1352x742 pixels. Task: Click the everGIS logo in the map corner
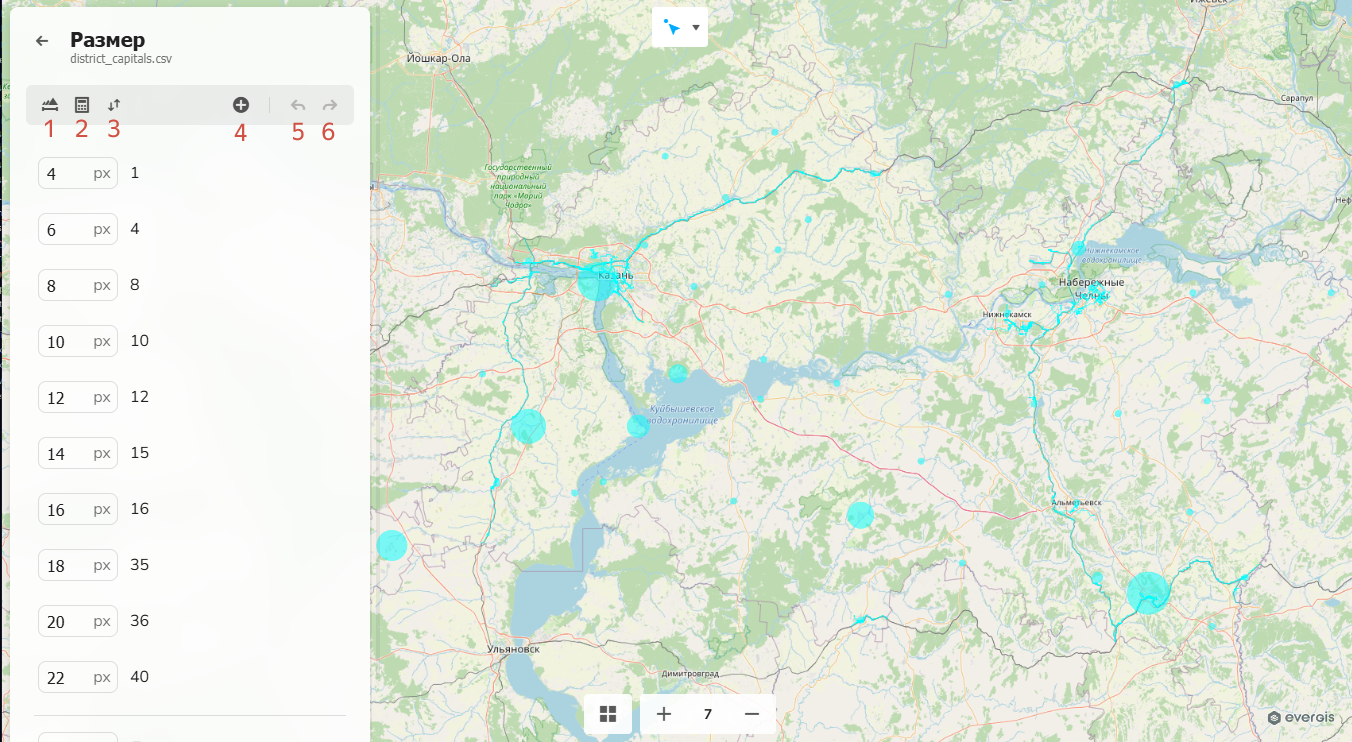pyautogui.click(x=1303, y=717)
